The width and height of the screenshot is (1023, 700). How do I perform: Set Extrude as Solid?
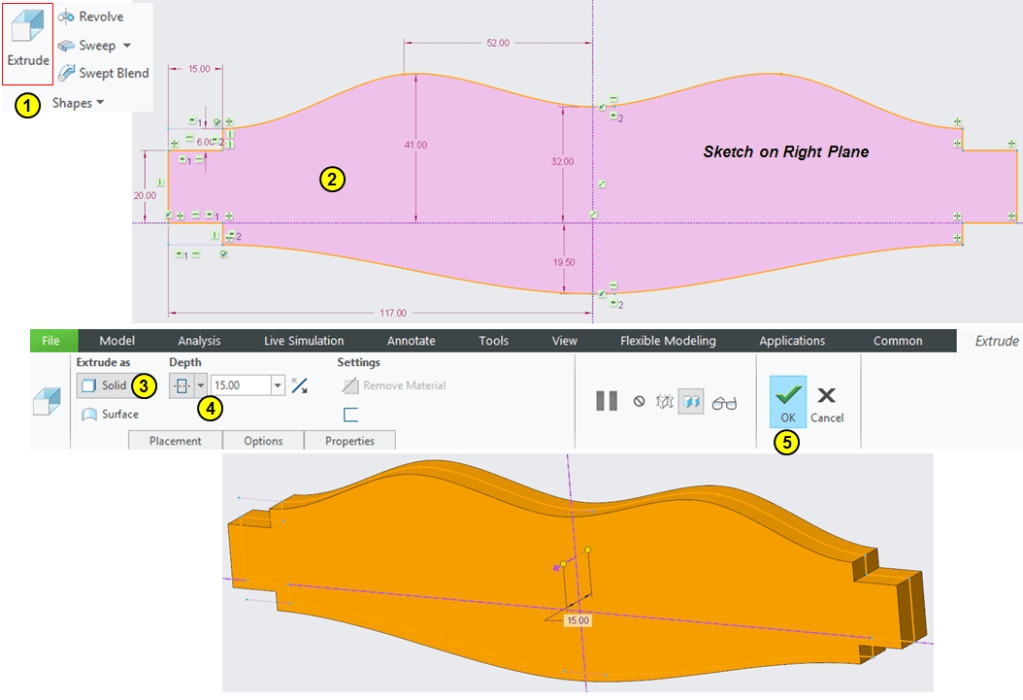click(104, 385)
